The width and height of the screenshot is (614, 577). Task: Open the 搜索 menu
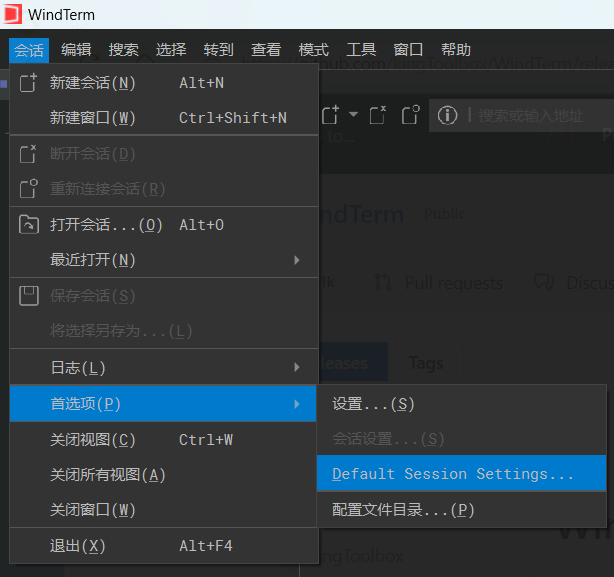click(123, 50)
